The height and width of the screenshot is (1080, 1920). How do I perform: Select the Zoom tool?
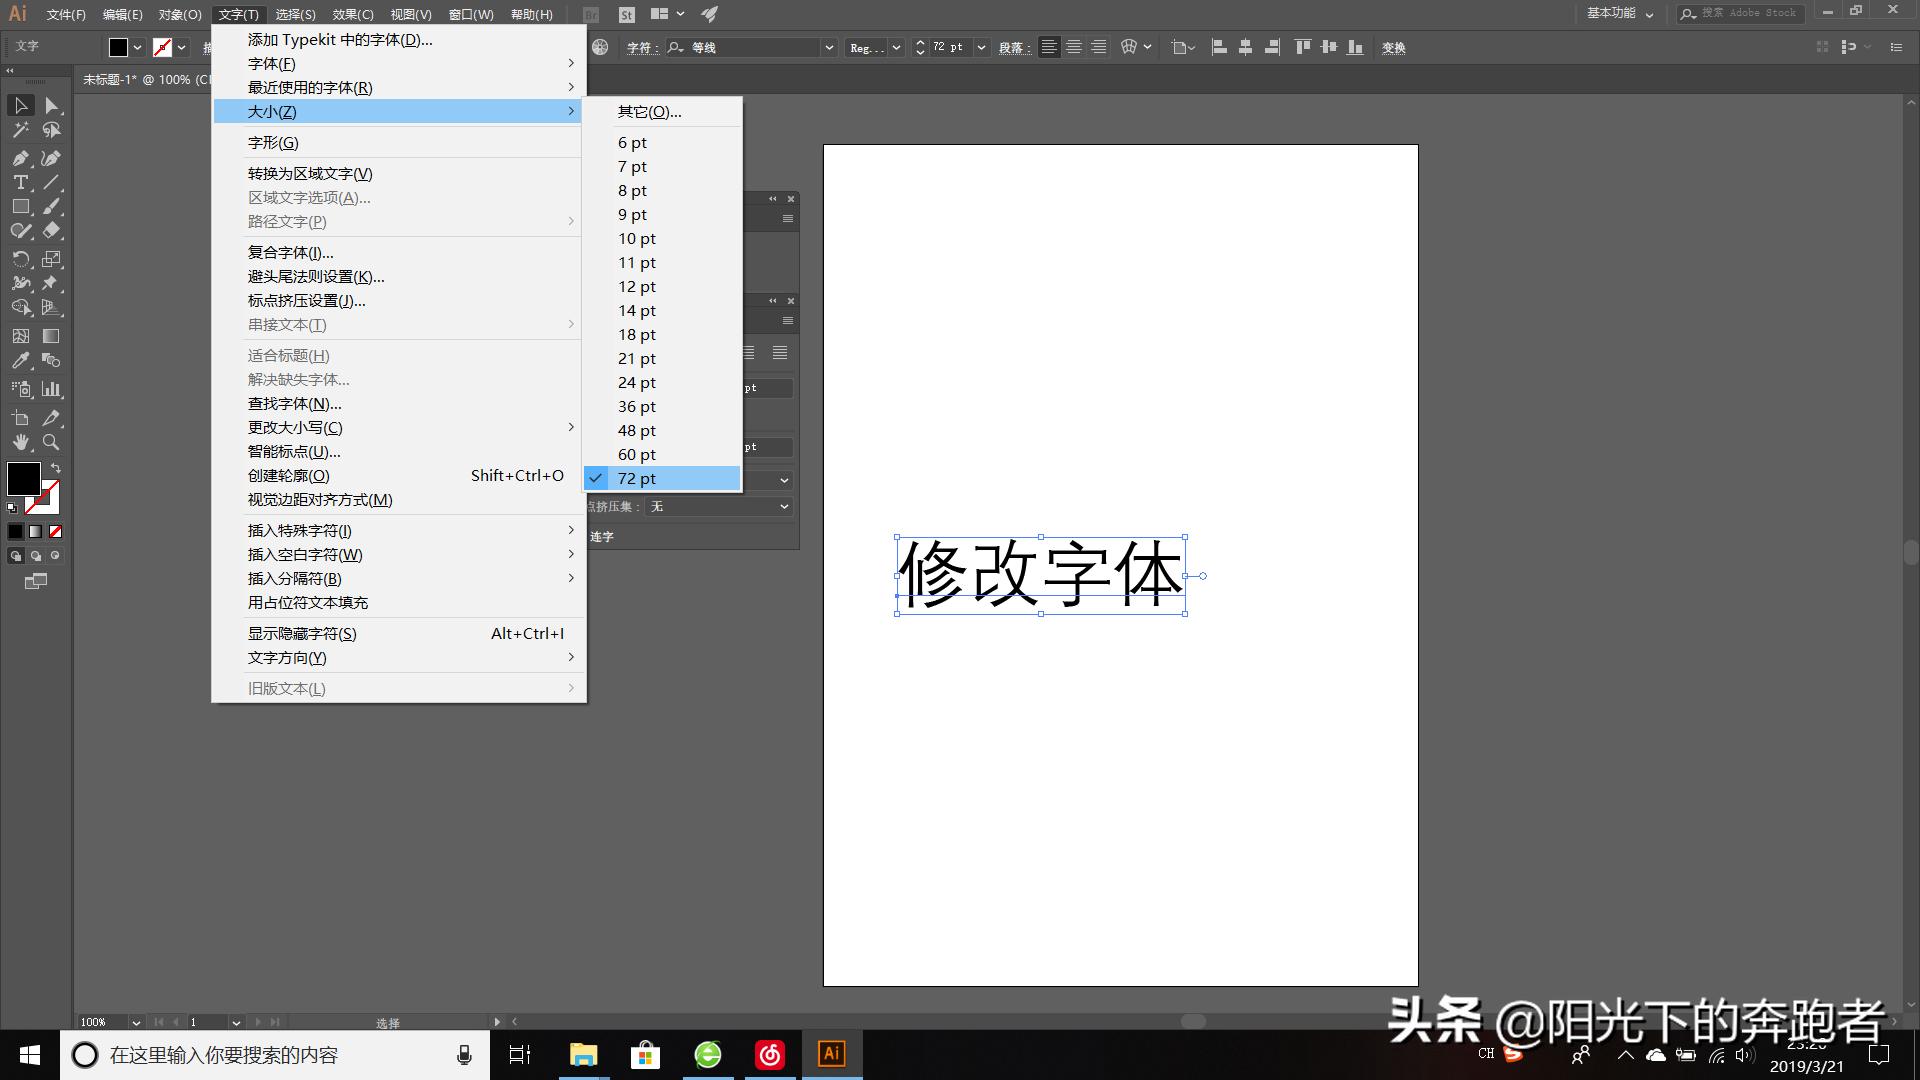pyautogui.click(x=52, y=442)
